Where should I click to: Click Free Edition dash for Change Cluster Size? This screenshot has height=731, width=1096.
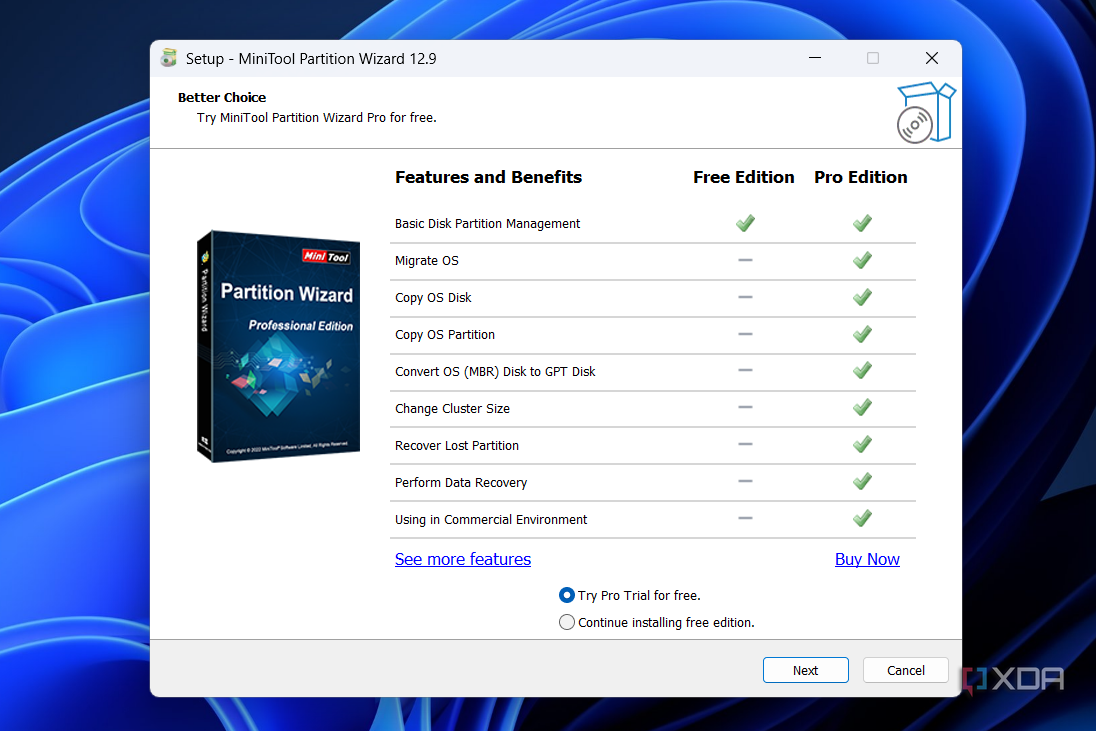(x=745, y=408)
